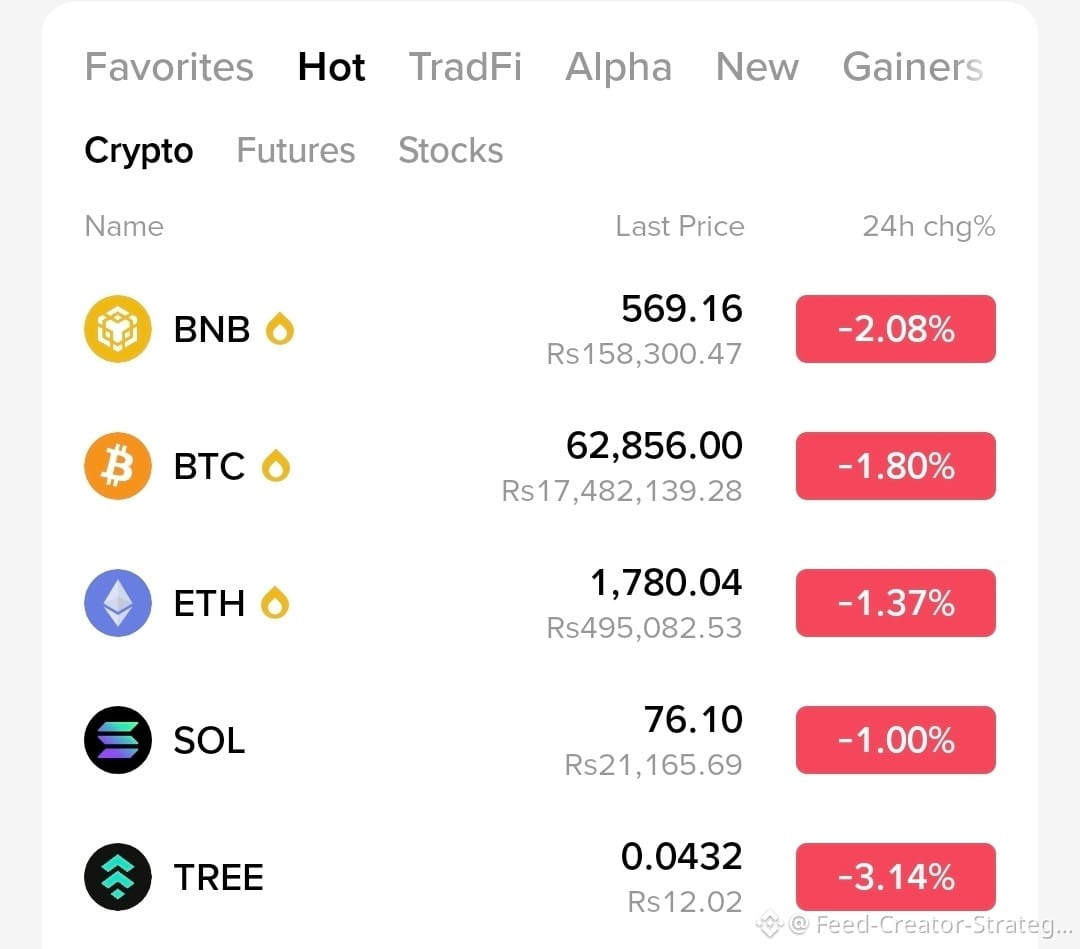The width and height of the screenshot is (1080, 949).
Task: Select the Futures sub-tab
Action: tap(295, 150)
